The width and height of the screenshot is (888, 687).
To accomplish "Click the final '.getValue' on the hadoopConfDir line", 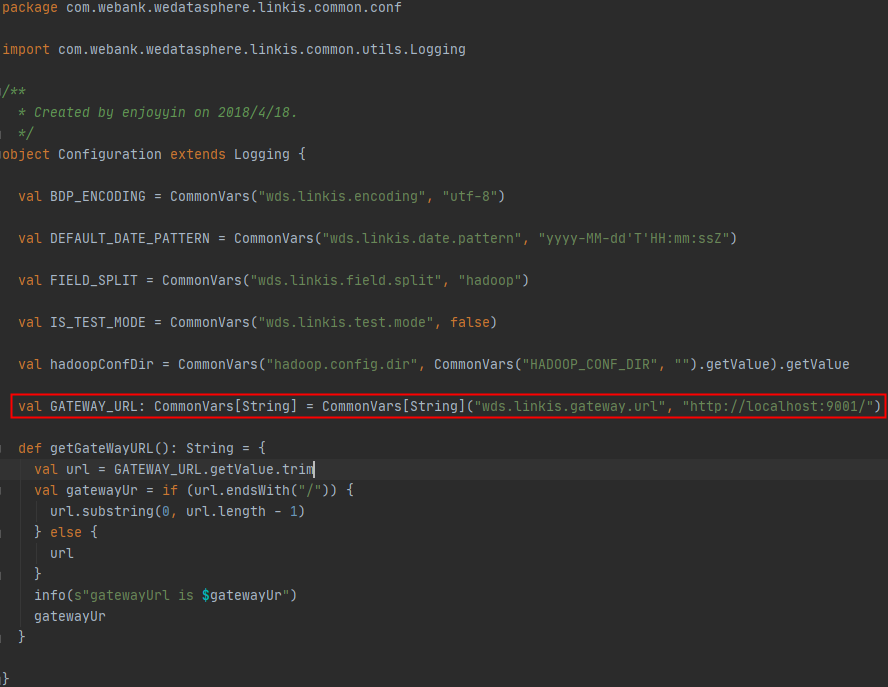I will tap(814, 364).
